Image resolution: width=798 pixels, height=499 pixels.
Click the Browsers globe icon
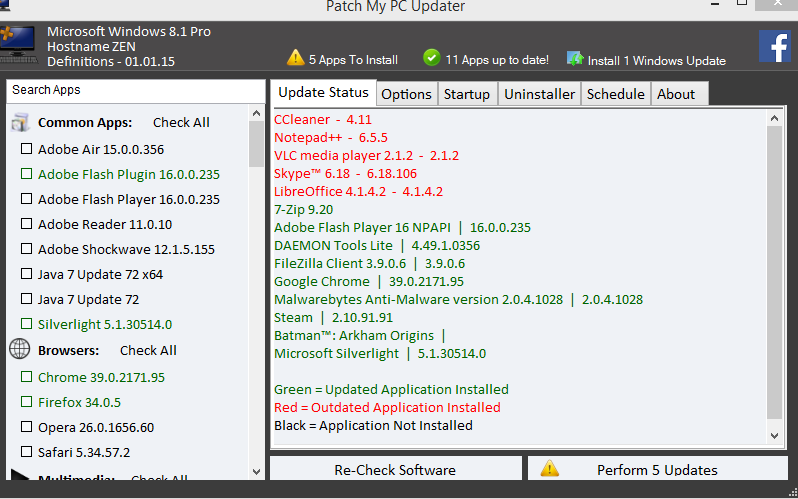(x=20, y=349)
